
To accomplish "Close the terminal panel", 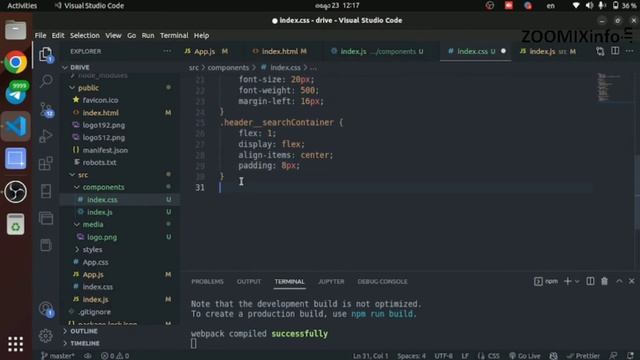I will click(x=631, y=281).
